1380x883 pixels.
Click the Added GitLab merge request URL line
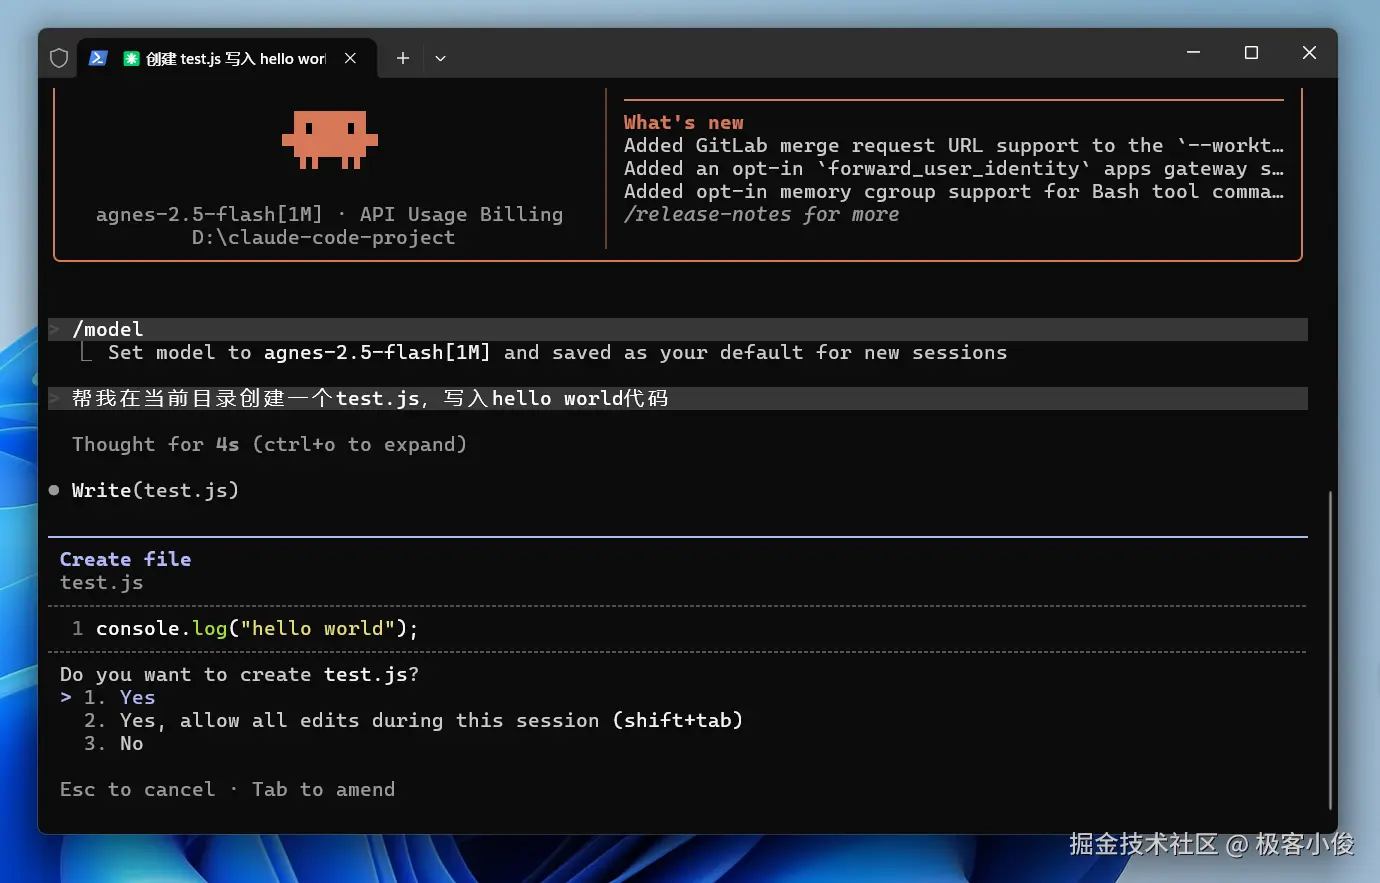click(x=954, y=145)
